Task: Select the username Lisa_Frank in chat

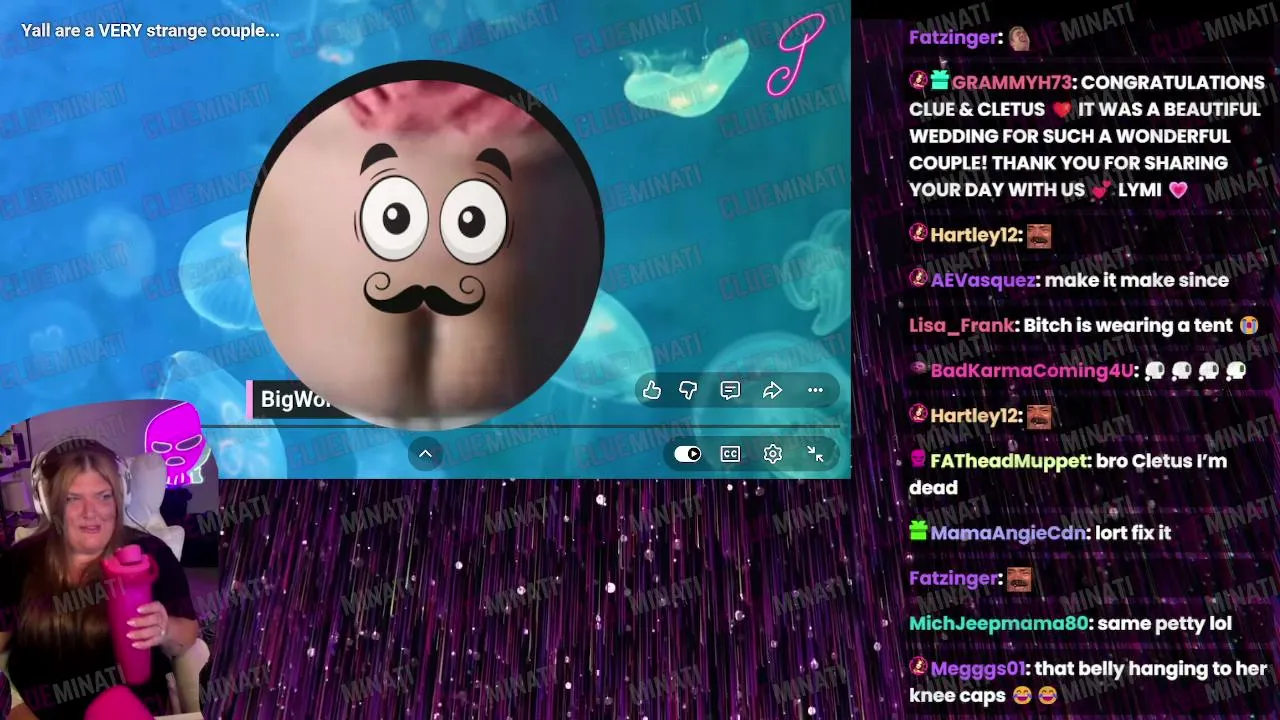Action: click(x=963, y=325)
